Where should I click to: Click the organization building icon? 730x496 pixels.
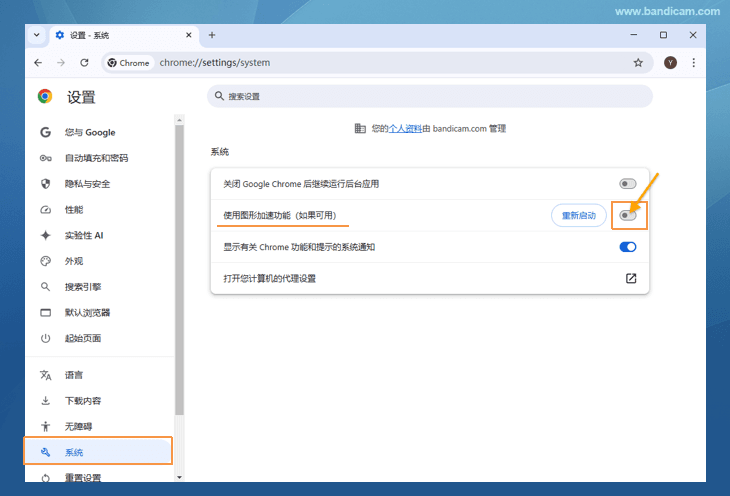[360, 128]
